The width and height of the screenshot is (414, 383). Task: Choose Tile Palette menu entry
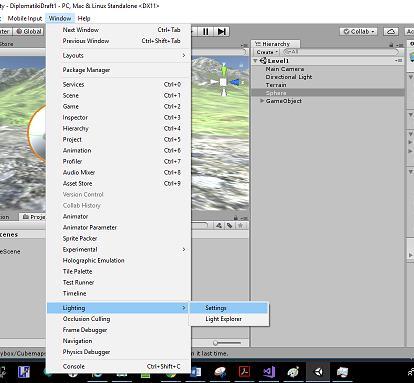pos(119,271)
